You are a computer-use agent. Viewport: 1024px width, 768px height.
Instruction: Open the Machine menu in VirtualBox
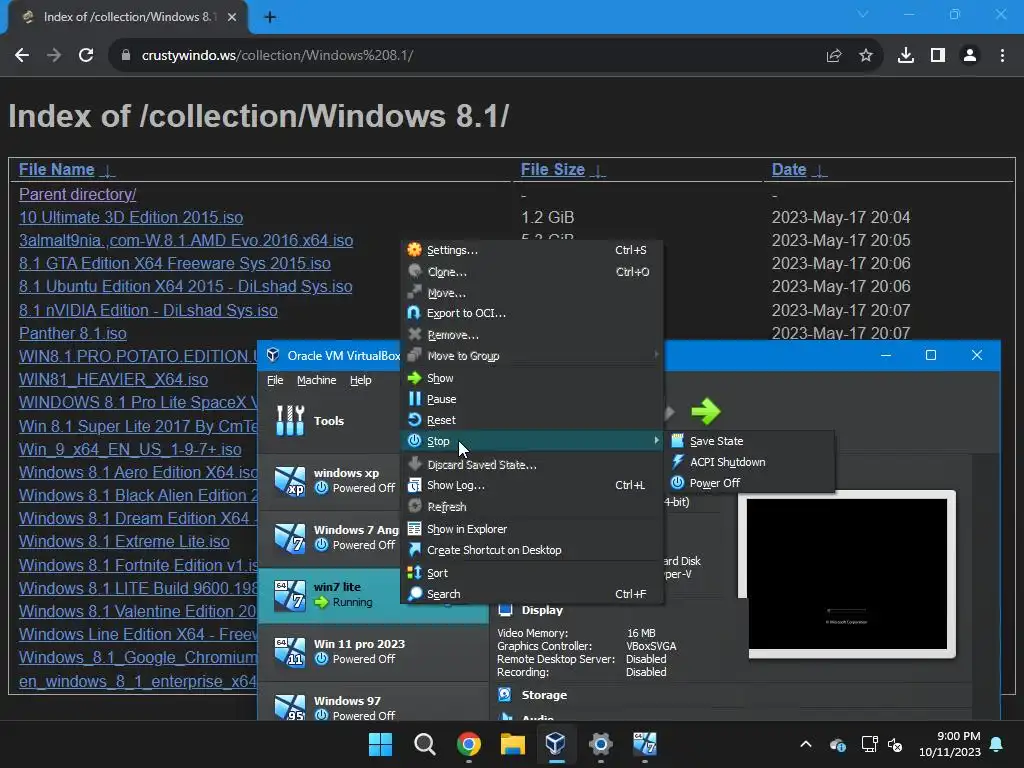tap(317, 380)
